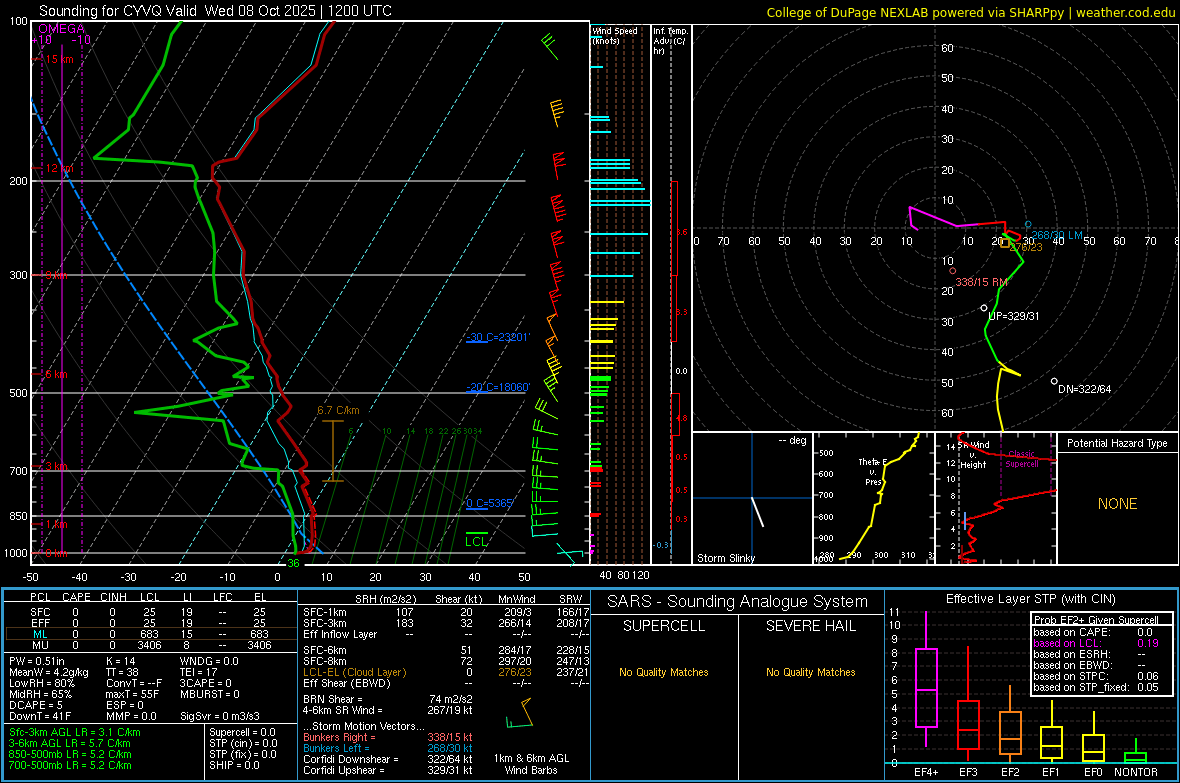Click the weather.cod.edu NEXLAB credit text
1180x783 pixels.
(971, 12)
